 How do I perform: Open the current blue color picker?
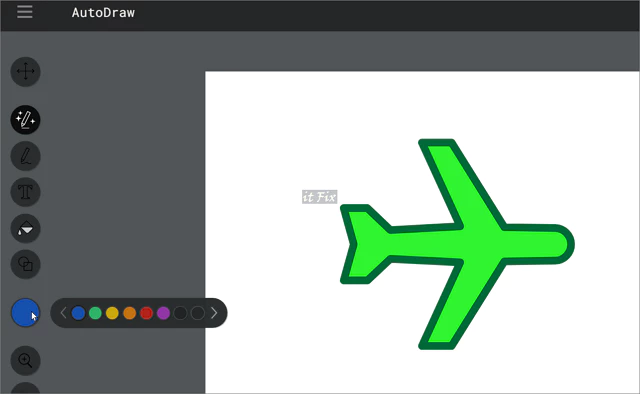25,313
